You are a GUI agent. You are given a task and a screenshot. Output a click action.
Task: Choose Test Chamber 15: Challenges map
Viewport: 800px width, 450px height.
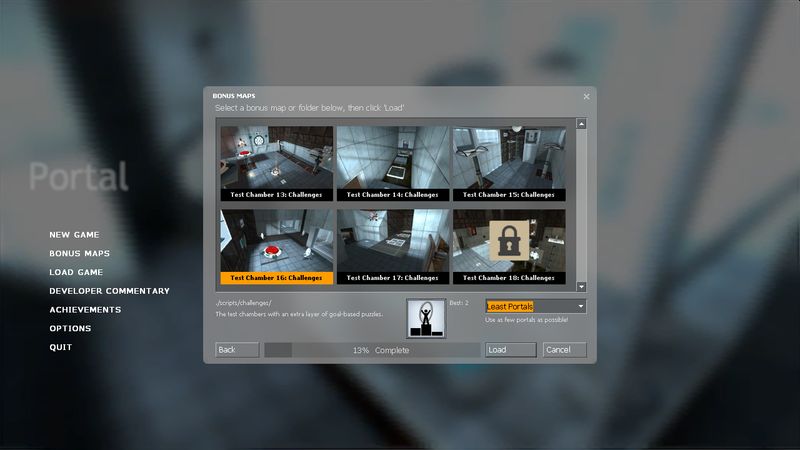[x=508, y=163]
